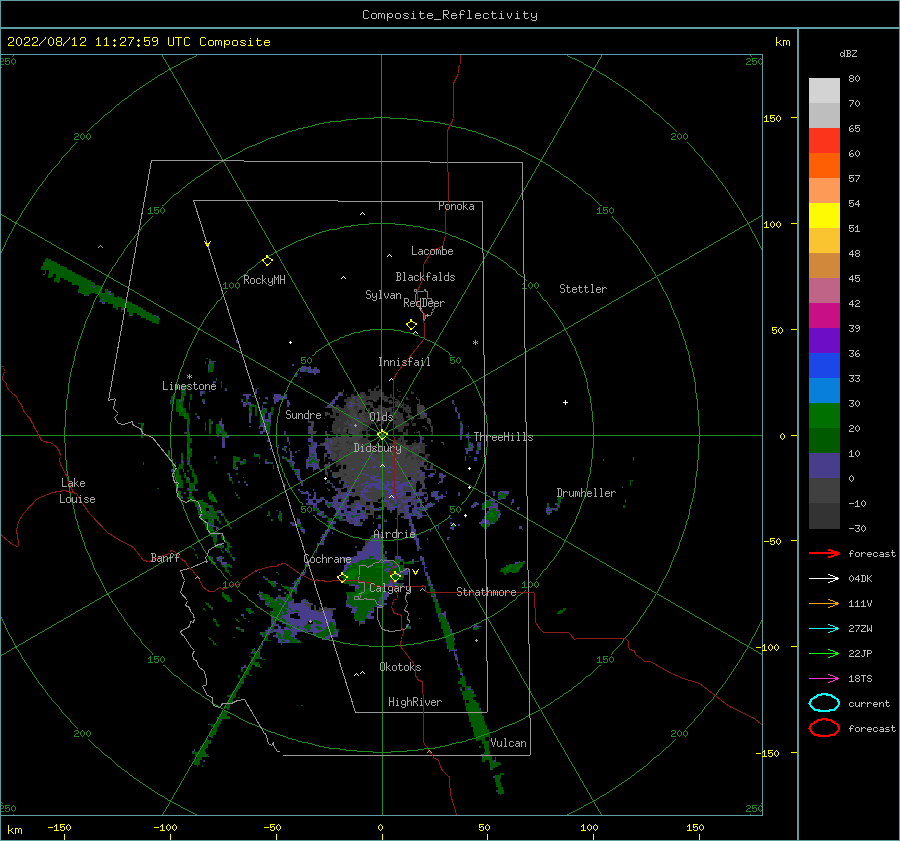The image size is (900, 841).
Task: Click the Okotoks label
Action: point(400,667)
